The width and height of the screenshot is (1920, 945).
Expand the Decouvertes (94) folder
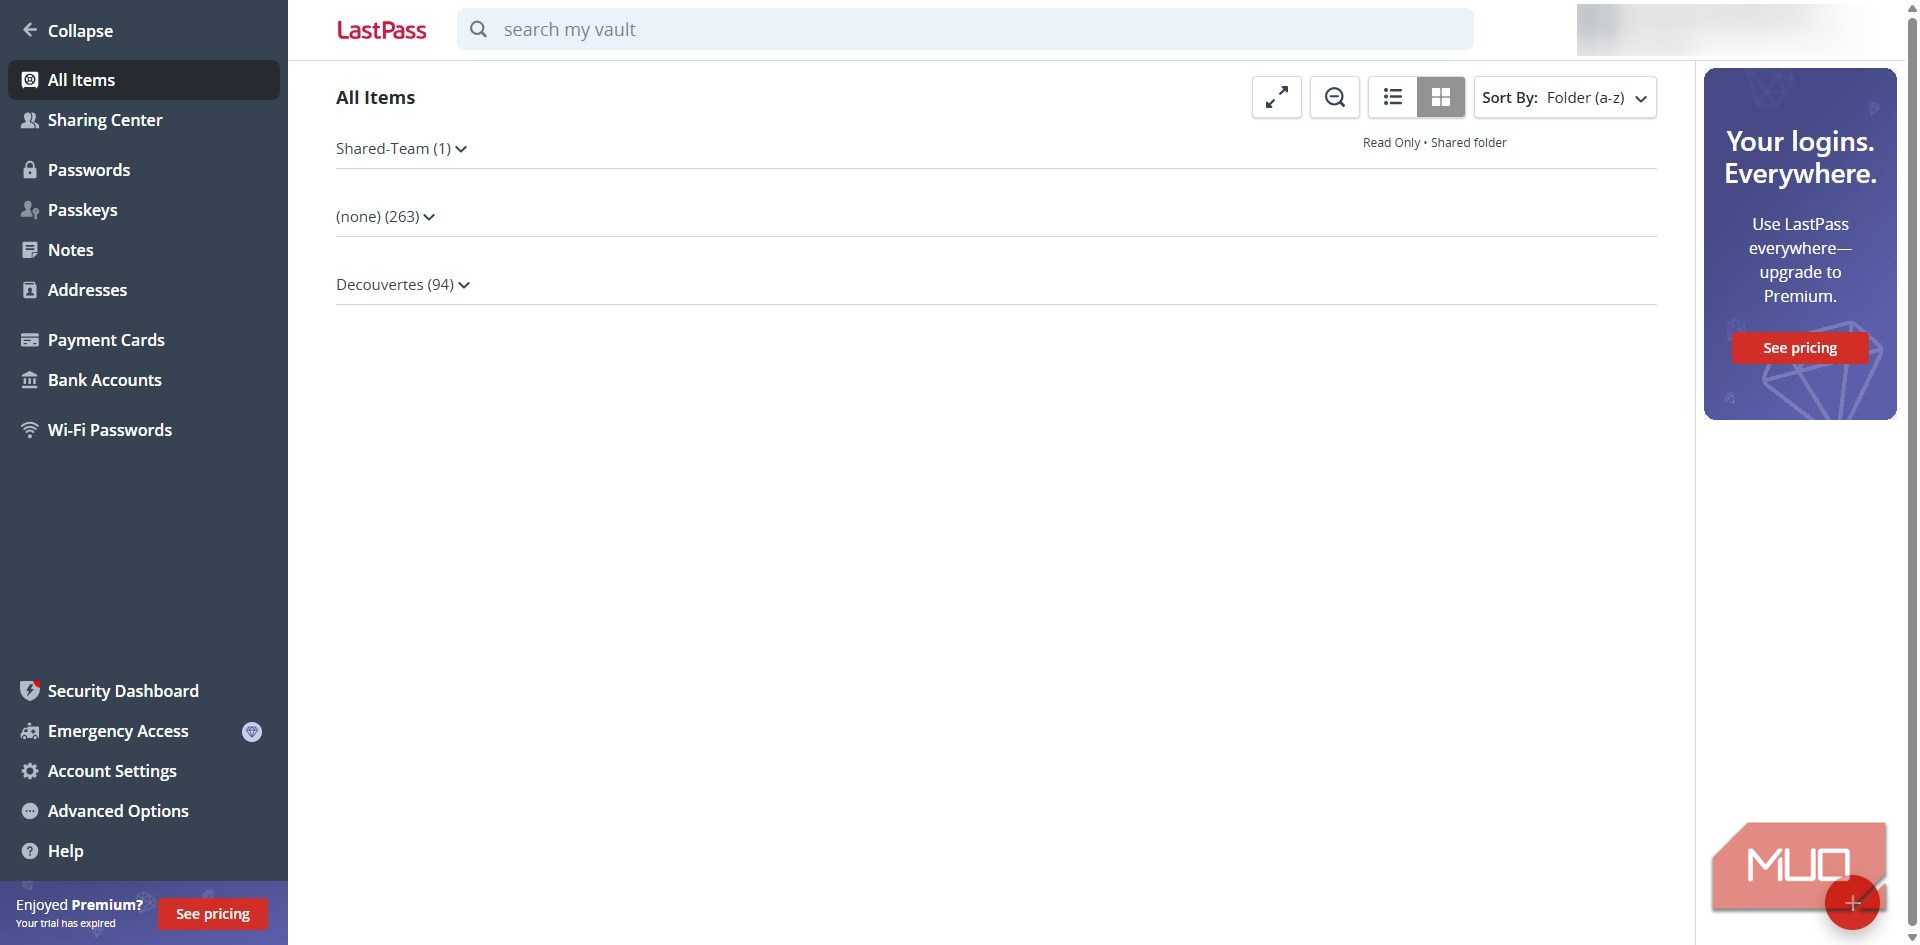[403, 284]
